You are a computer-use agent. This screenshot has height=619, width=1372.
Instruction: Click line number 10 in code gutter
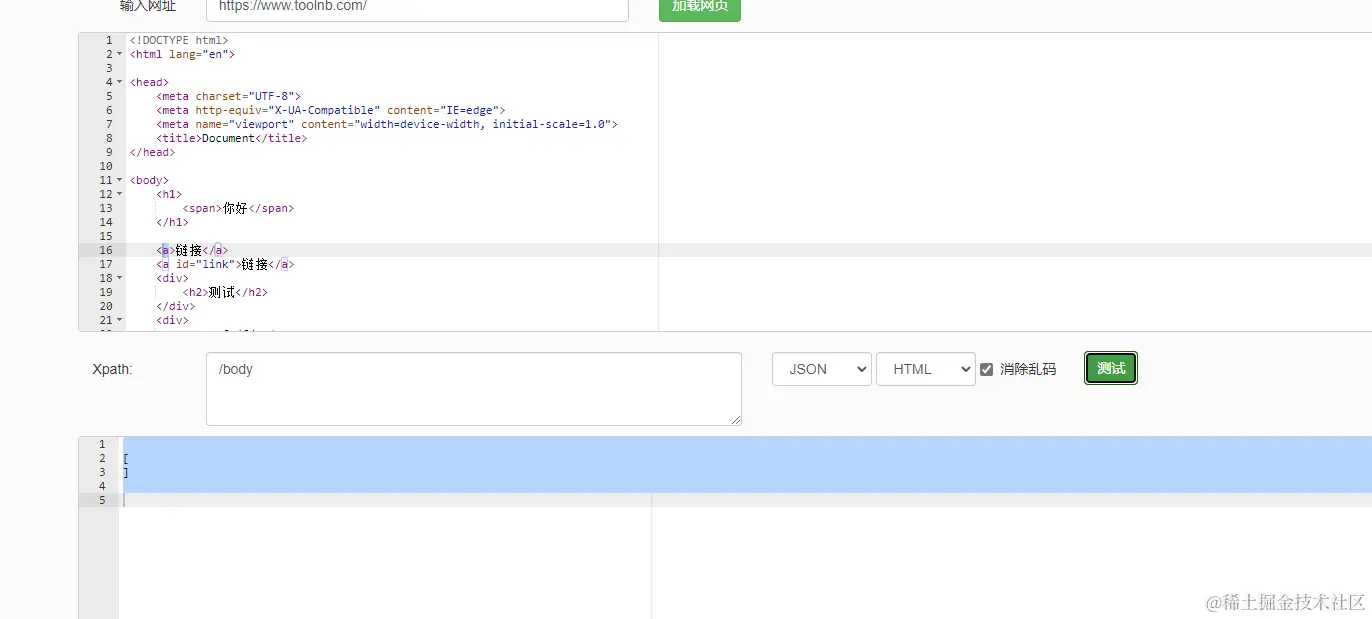pyautogui.click(x=105, y=166)
